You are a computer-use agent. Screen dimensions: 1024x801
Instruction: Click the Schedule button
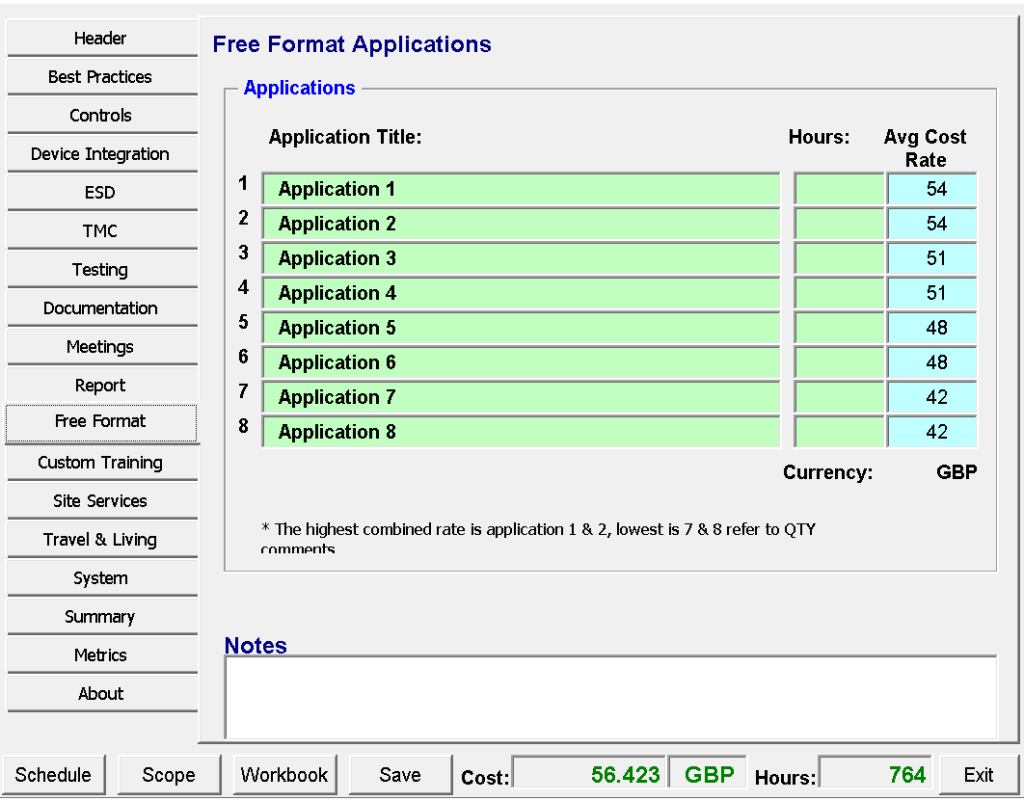tap(53, 775)
